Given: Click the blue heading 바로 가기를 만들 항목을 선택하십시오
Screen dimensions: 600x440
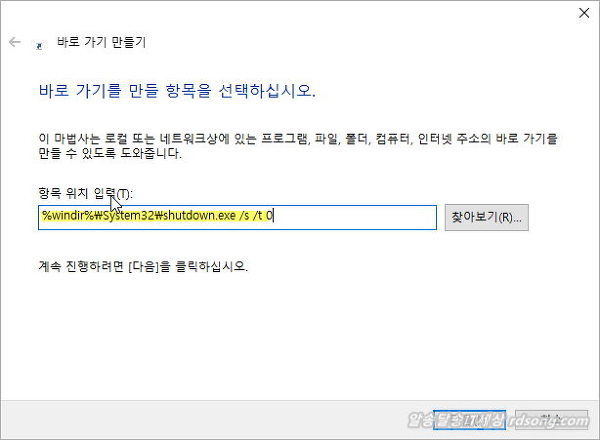Looking at the screenshot, I should (x=177, y=91).
